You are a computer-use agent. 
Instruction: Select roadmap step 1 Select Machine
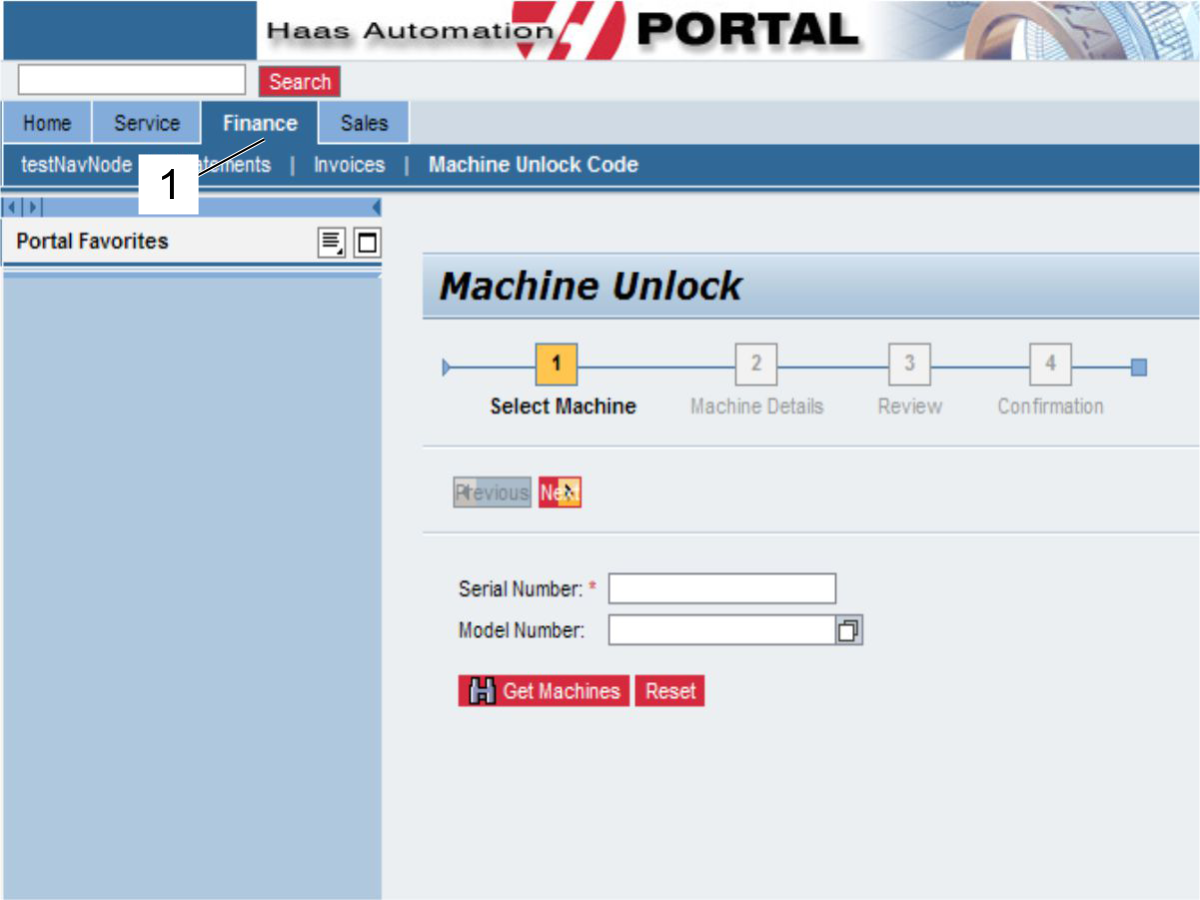pos(557,365)
